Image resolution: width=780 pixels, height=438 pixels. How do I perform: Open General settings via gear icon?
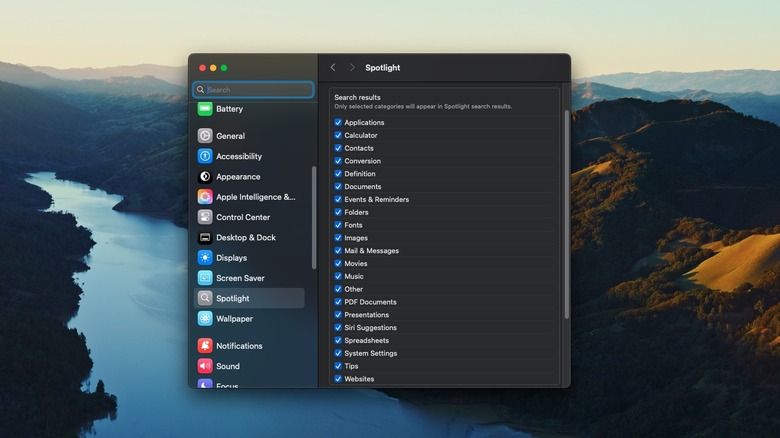205,136
